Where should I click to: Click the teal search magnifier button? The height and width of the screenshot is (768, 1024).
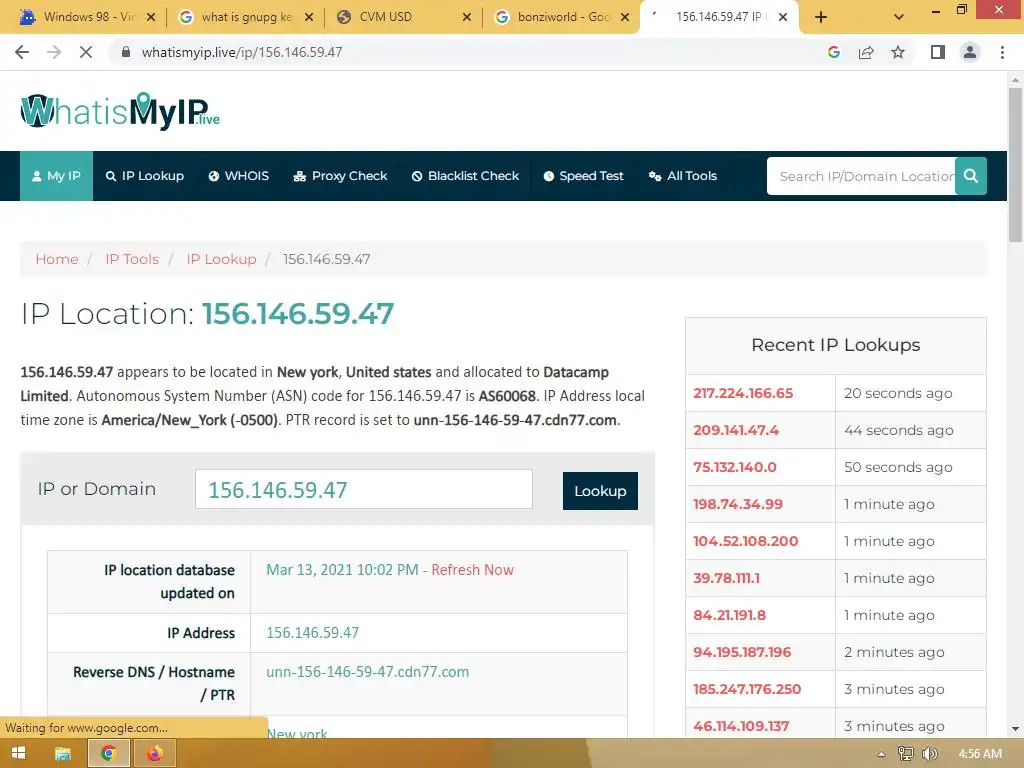tap(971, 176)
